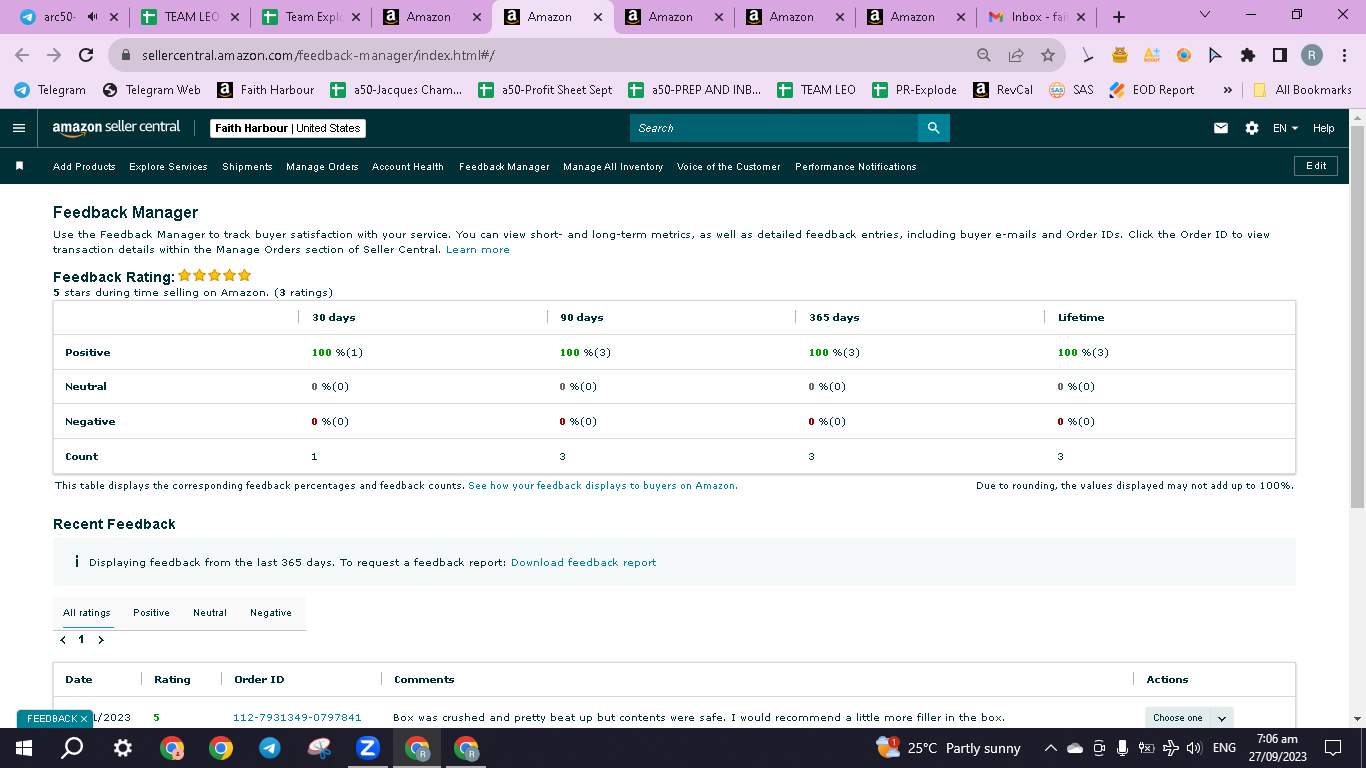Viewport: 1366px width, 768px height.
Task: Go to the next feedback page
Action: tap(101, 640)
